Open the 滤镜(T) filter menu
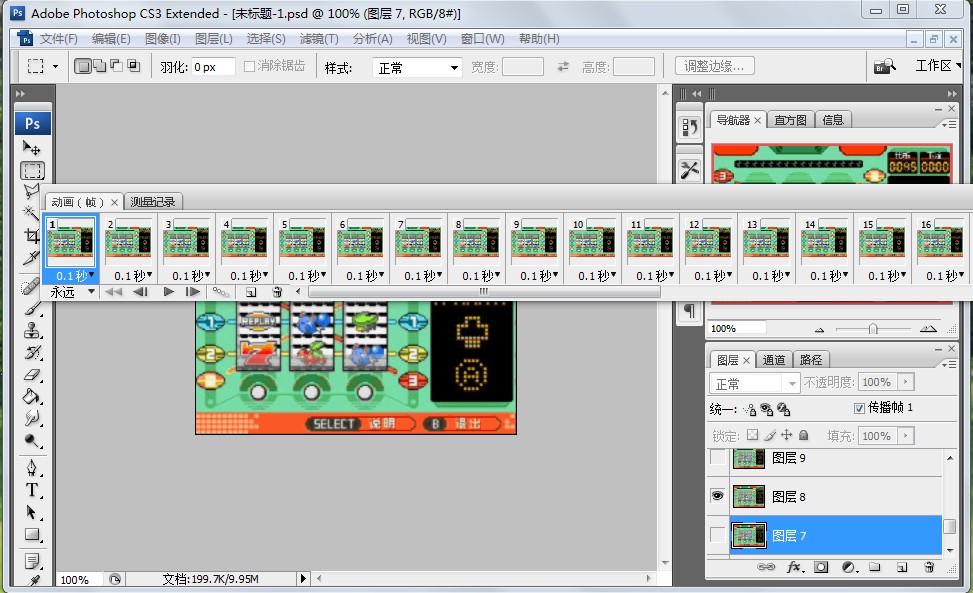This screenshot has width=973, height=593. point(319,39)
